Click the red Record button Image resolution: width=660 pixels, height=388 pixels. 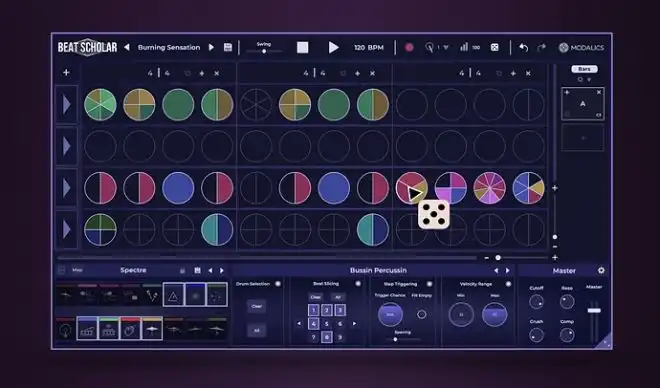pyautogui.click(x=409, y=48)
